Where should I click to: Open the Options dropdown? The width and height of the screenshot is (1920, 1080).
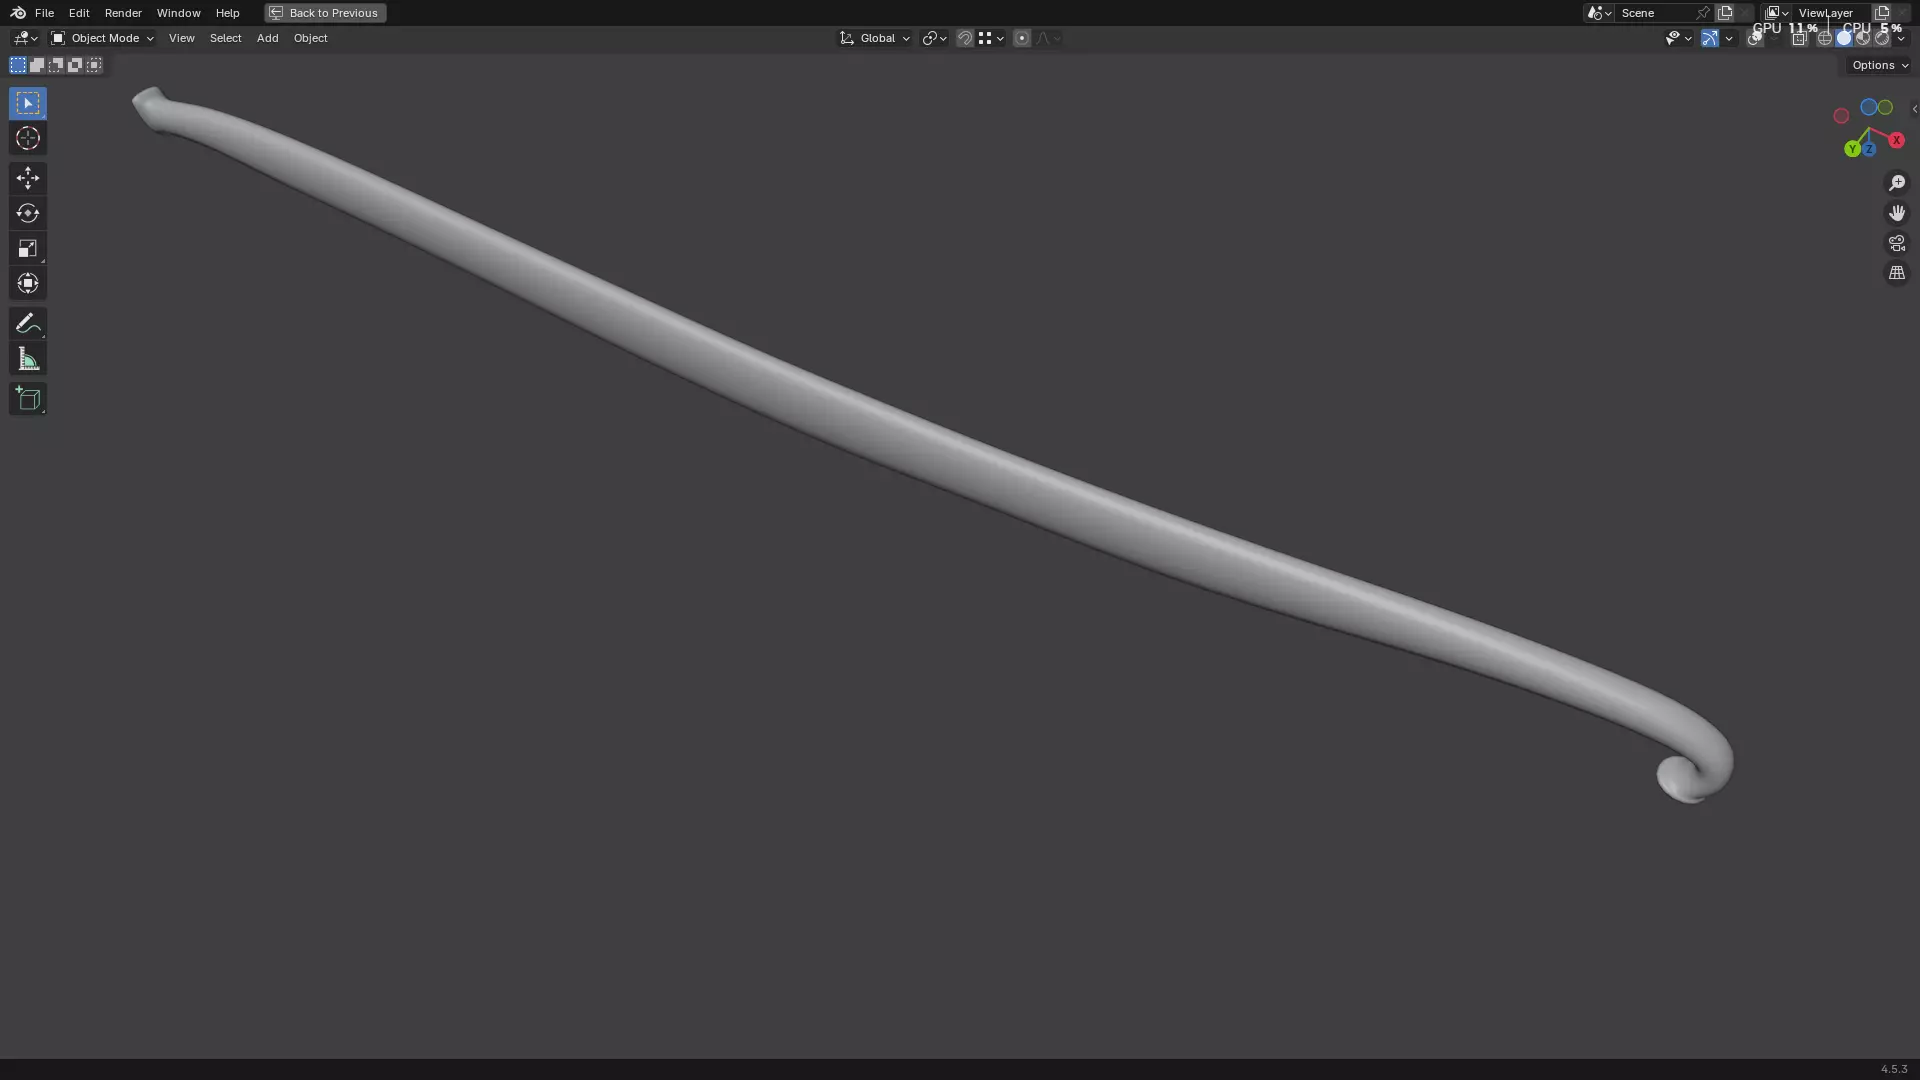click(1880, 65)
